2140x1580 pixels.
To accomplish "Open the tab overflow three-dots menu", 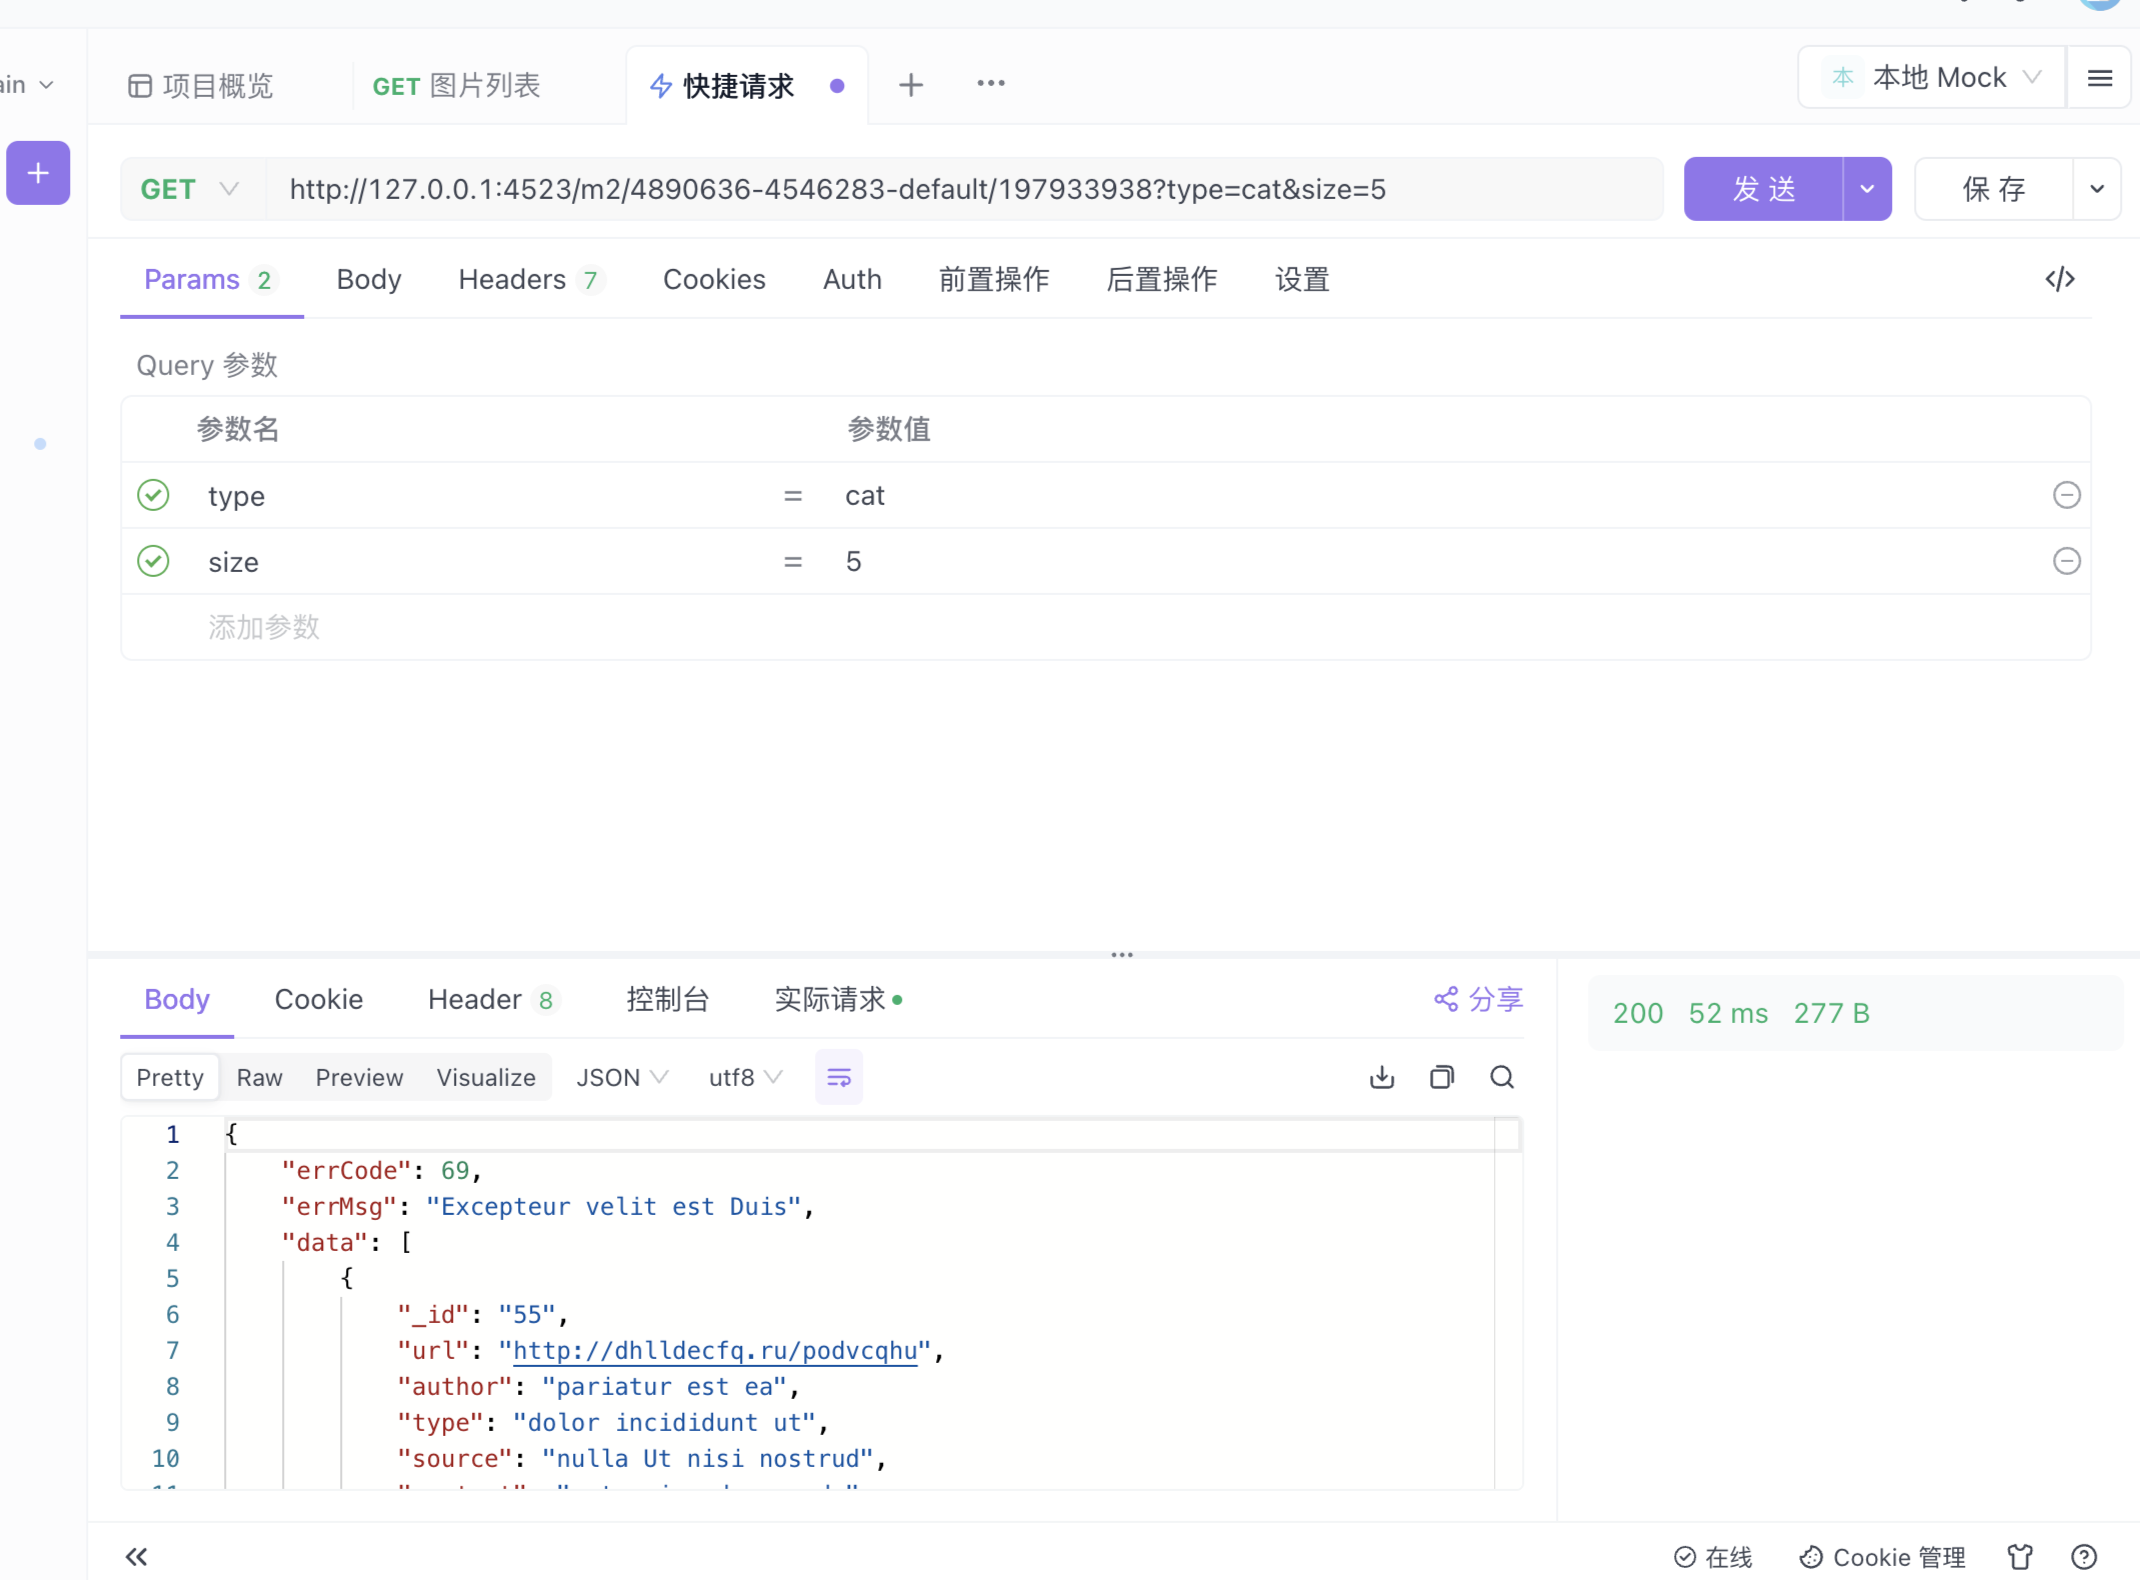I will 990,84.
